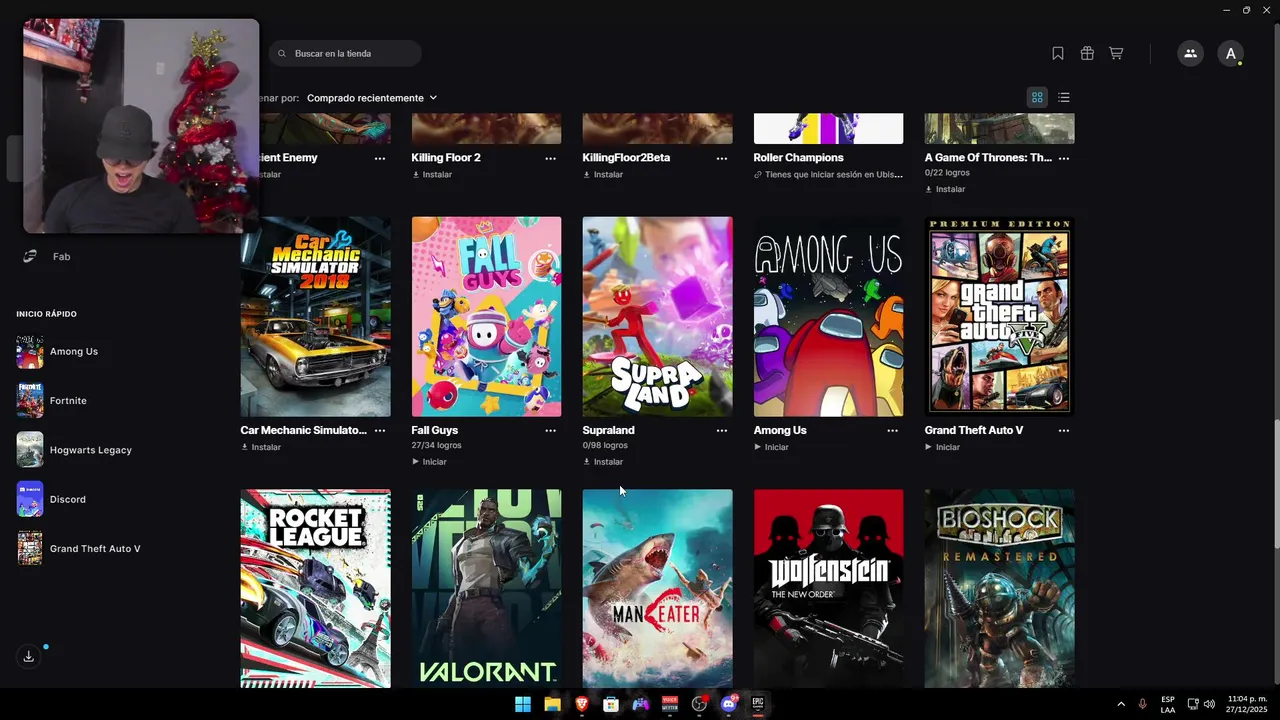Switch library to list view
The image size is (1280, 720).
point(1064,97)
